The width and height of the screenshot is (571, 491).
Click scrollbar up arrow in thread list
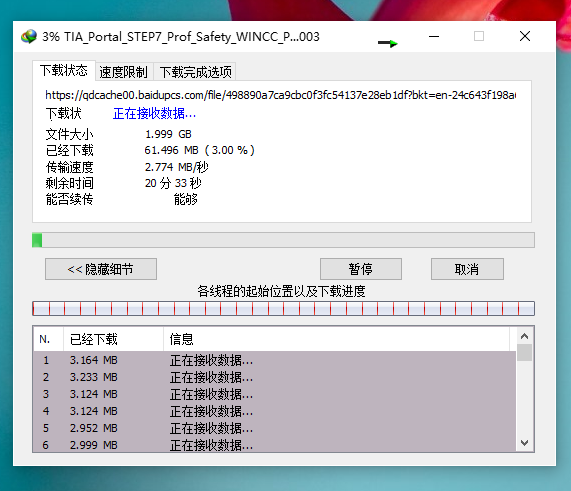pyautogui.click(x=524, y=336)
